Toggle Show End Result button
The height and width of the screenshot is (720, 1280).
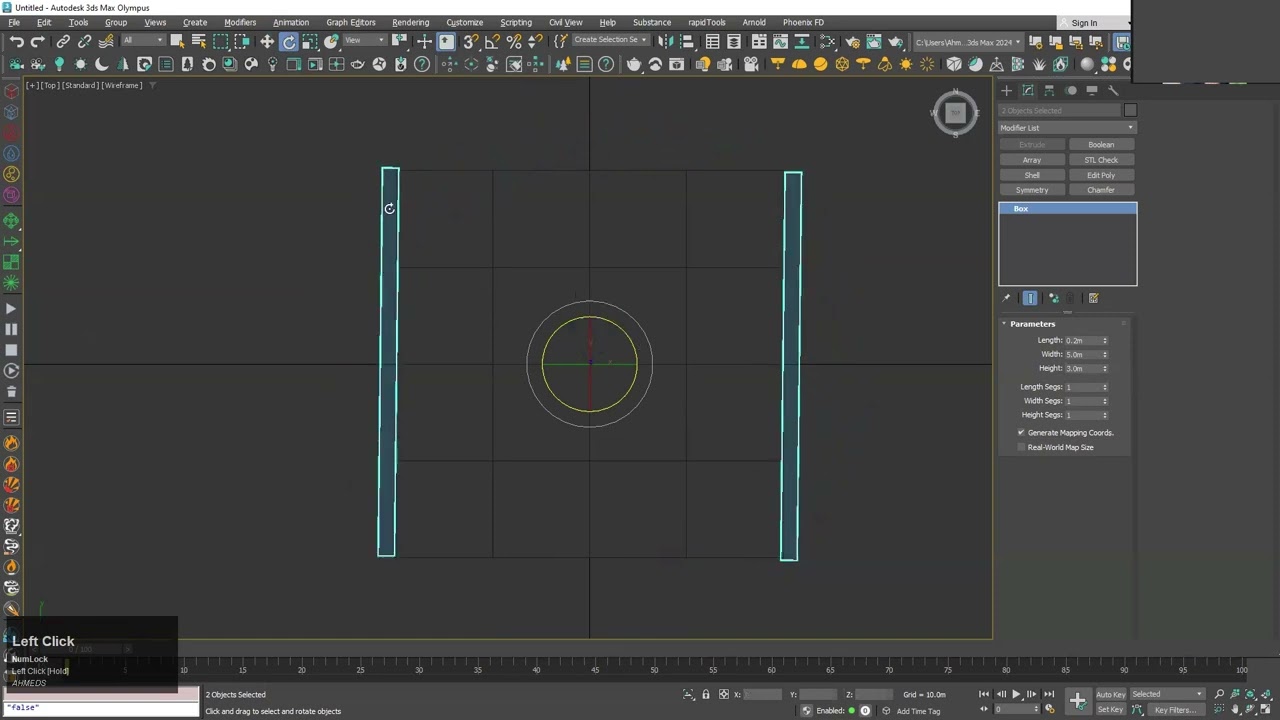tap(1030, 298)
